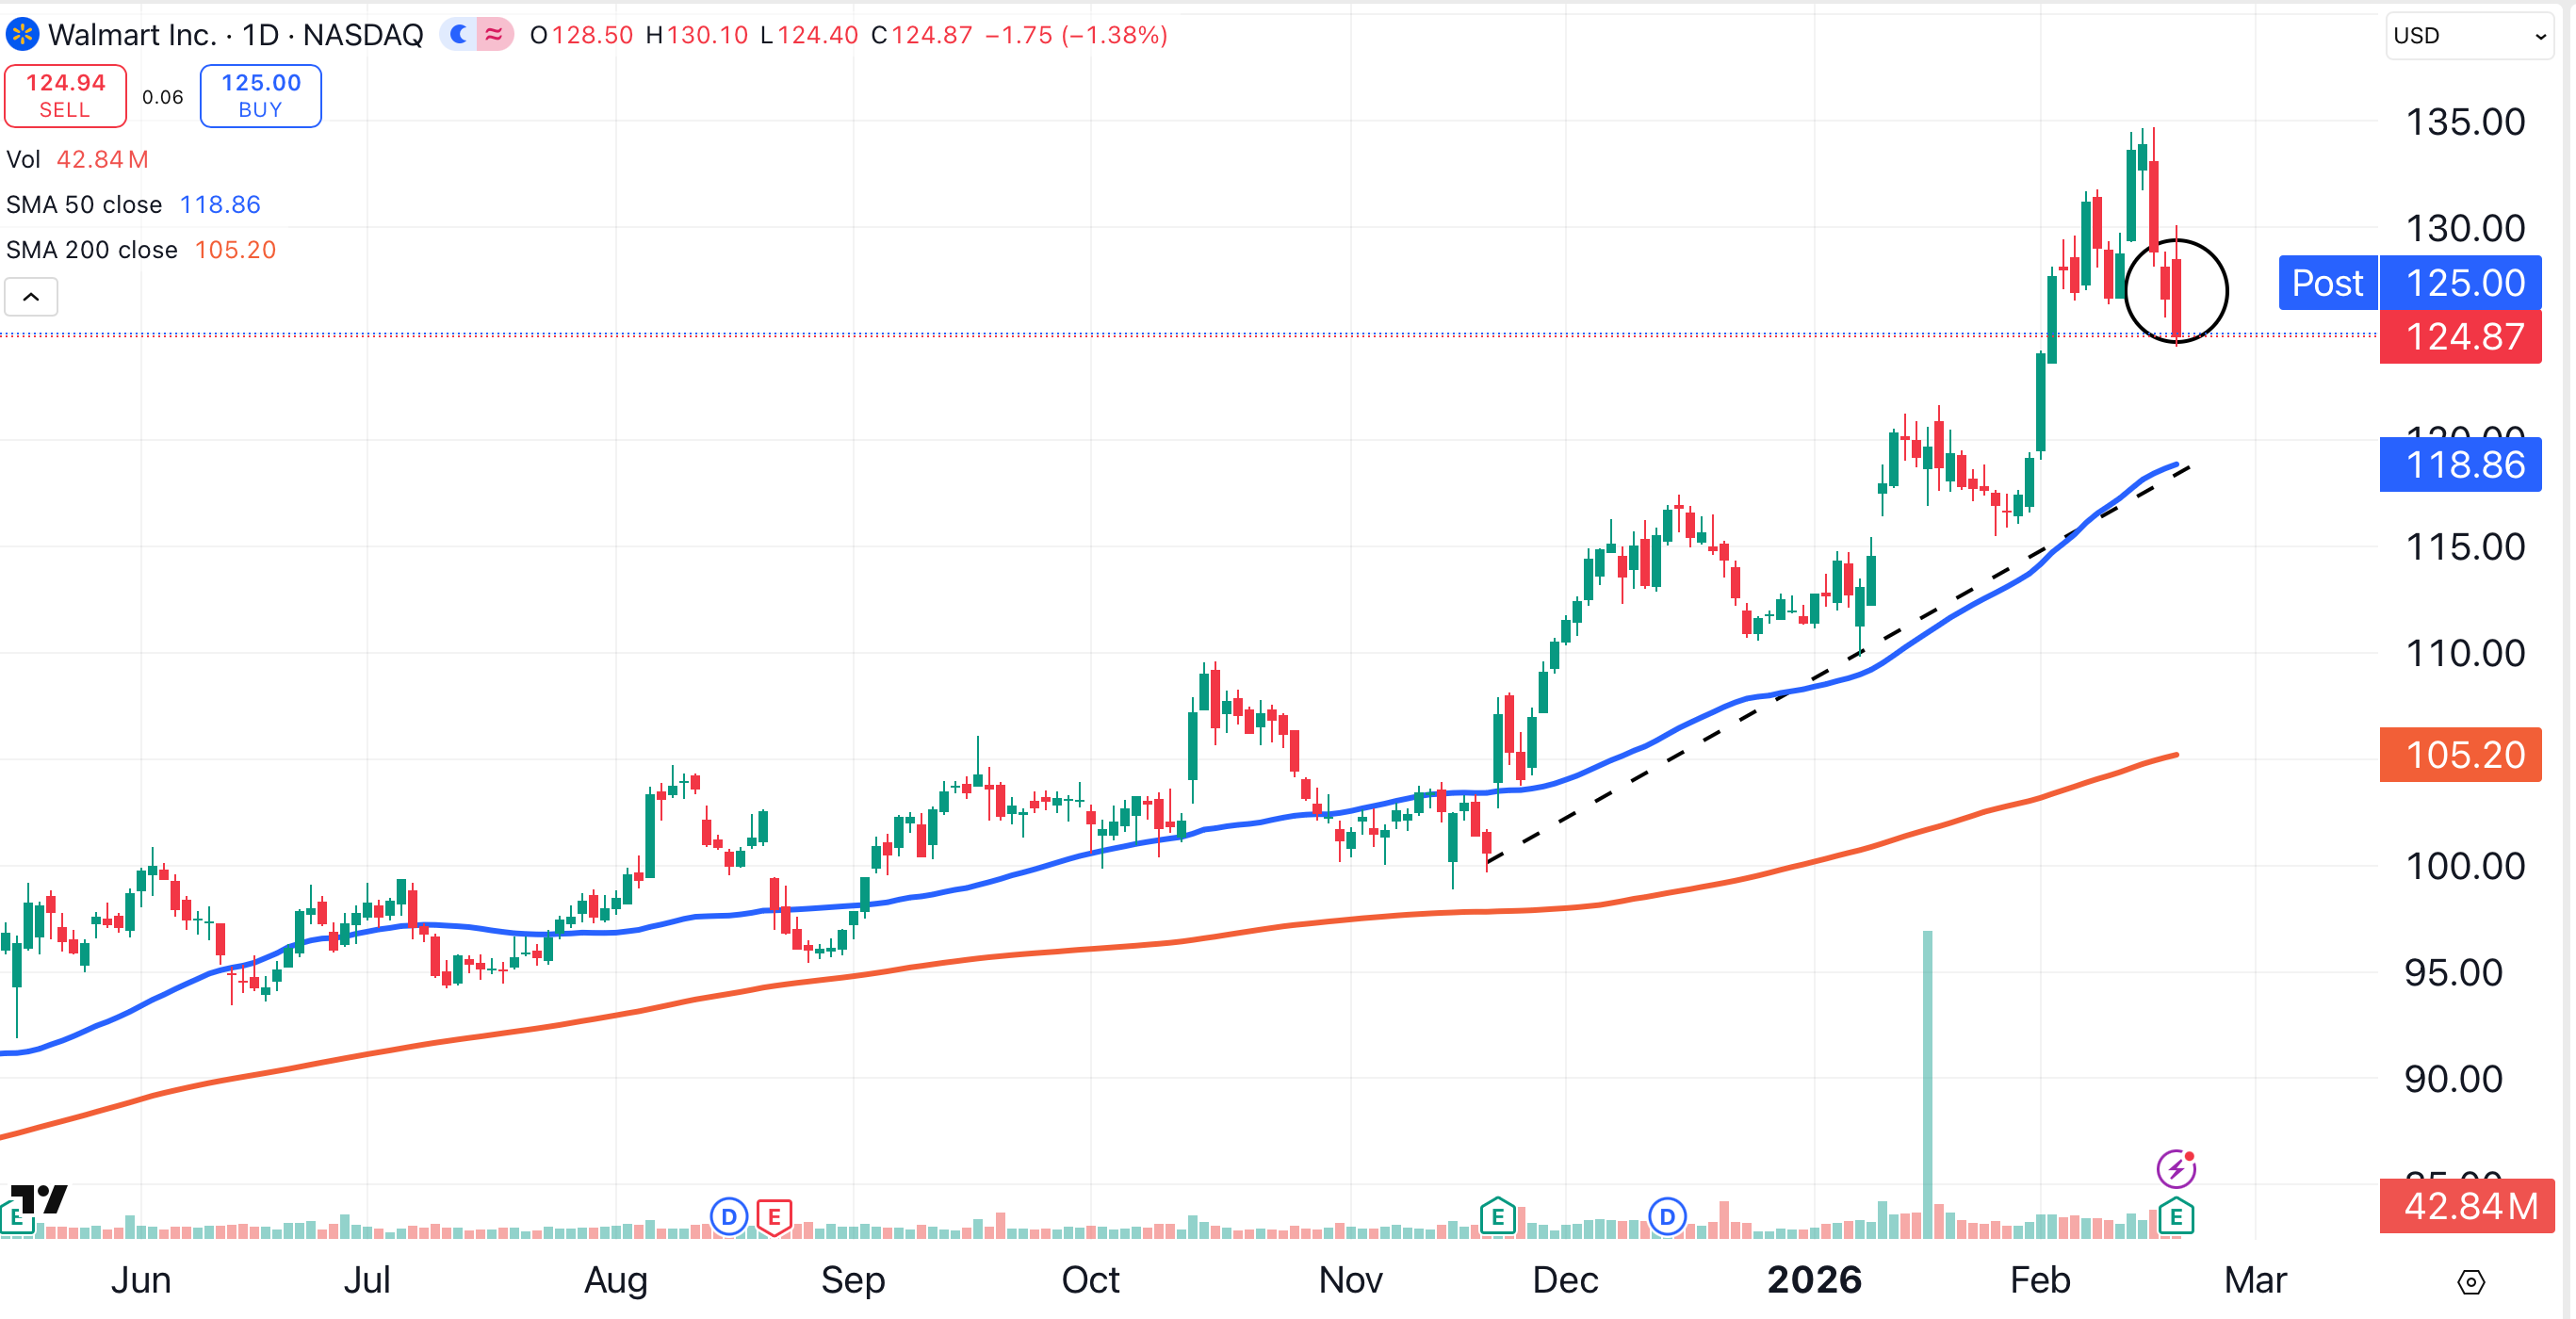2576x1319 pixels.
Task: Collapse the indicators legend chevron
Action: [31, 297]
